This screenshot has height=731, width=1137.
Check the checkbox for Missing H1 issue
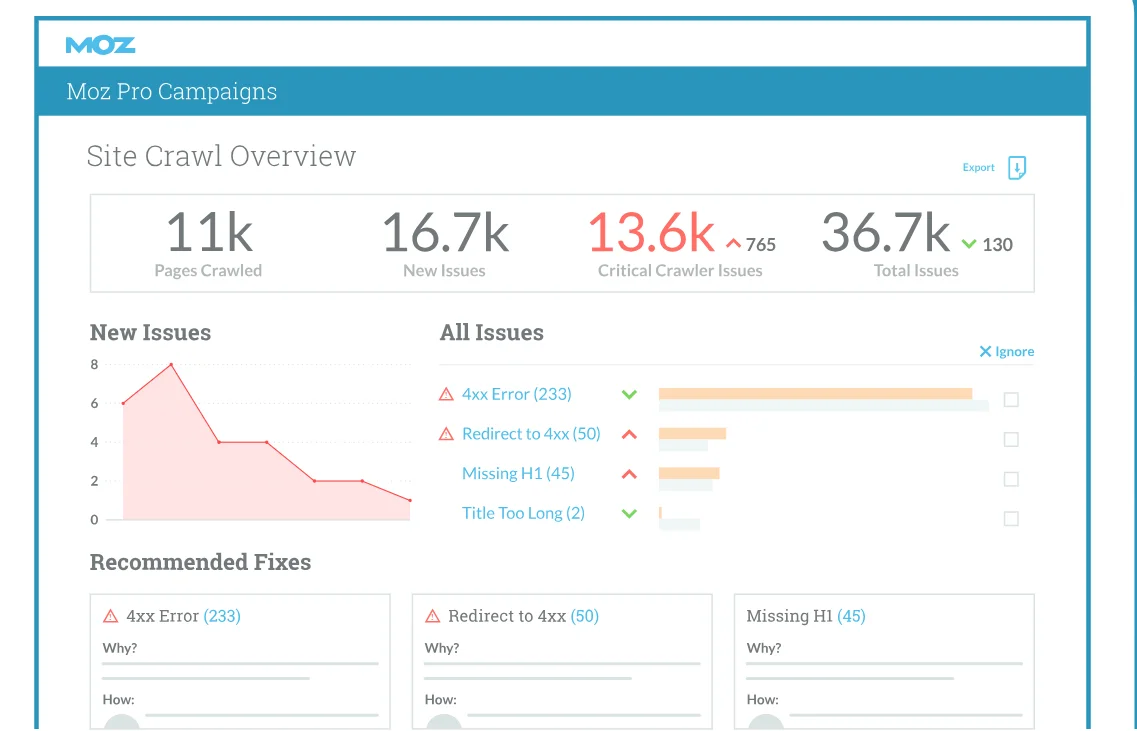click(x=1010, y=479)
